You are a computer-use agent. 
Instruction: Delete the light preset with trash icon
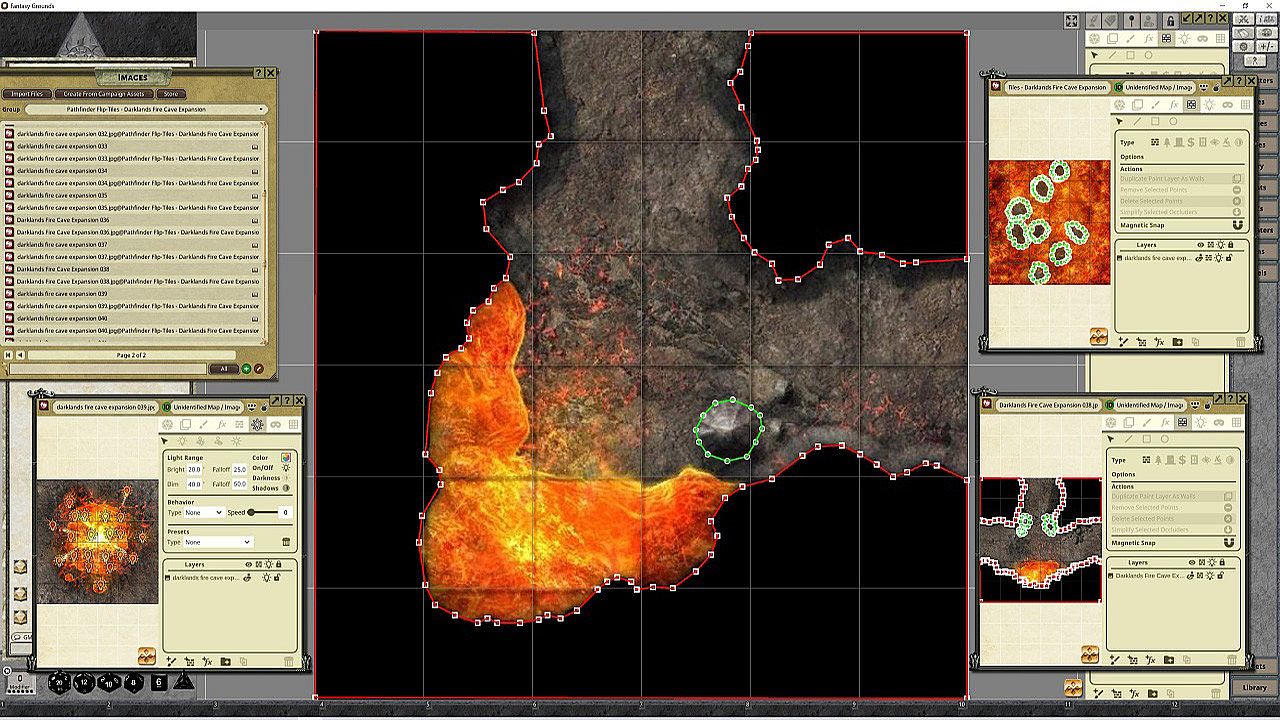[286, 542]
